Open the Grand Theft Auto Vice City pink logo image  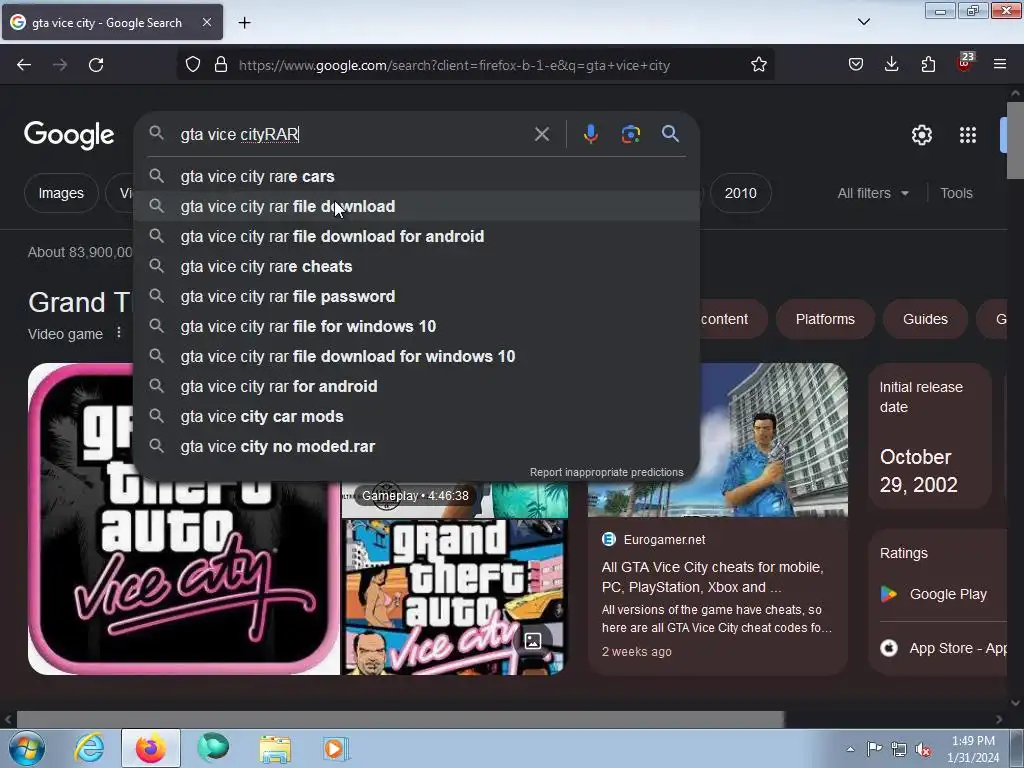click(184, 519)
